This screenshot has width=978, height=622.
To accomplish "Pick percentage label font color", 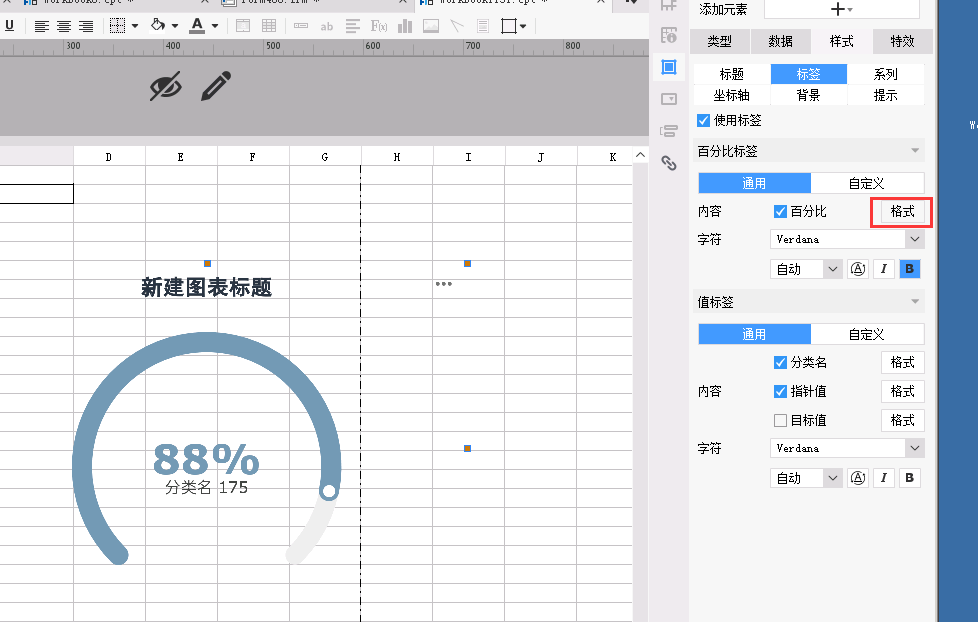I will 858,269.
